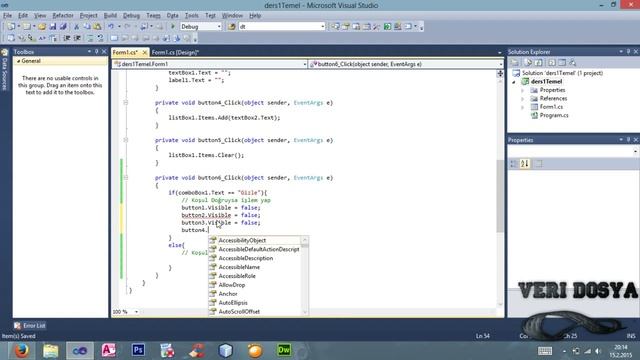
Task: Click the Toggle Bookmark icon
Action: coord(114,38)
